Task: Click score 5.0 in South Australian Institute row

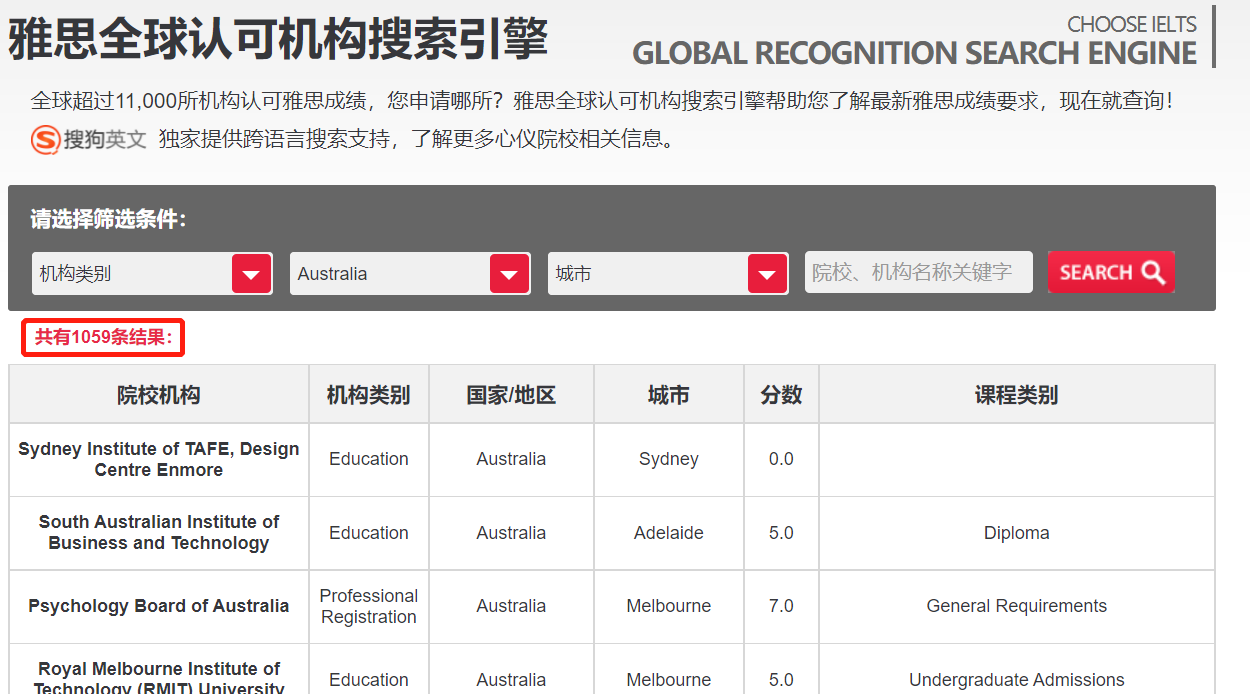Action: [x=781, y=533]
